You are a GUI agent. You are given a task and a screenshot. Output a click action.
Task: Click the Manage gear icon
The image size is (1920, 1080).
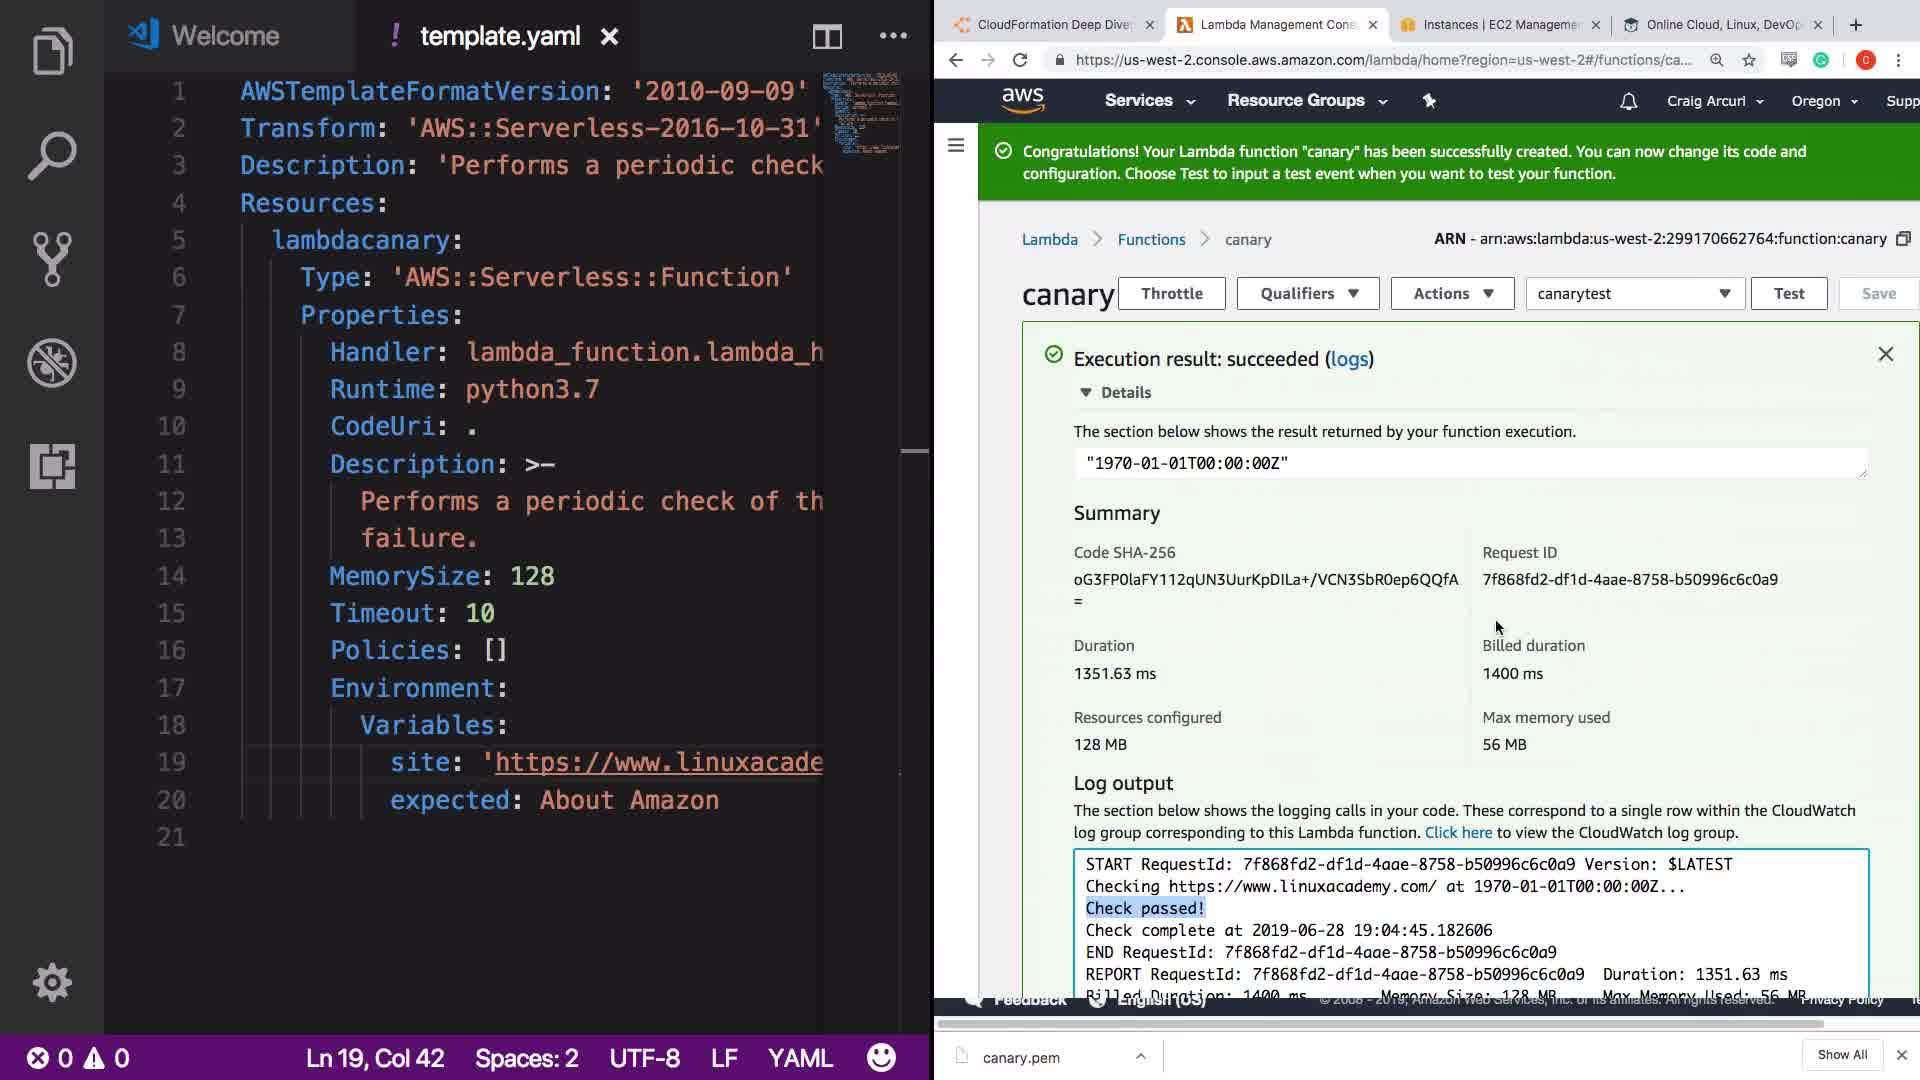(52, 982)
